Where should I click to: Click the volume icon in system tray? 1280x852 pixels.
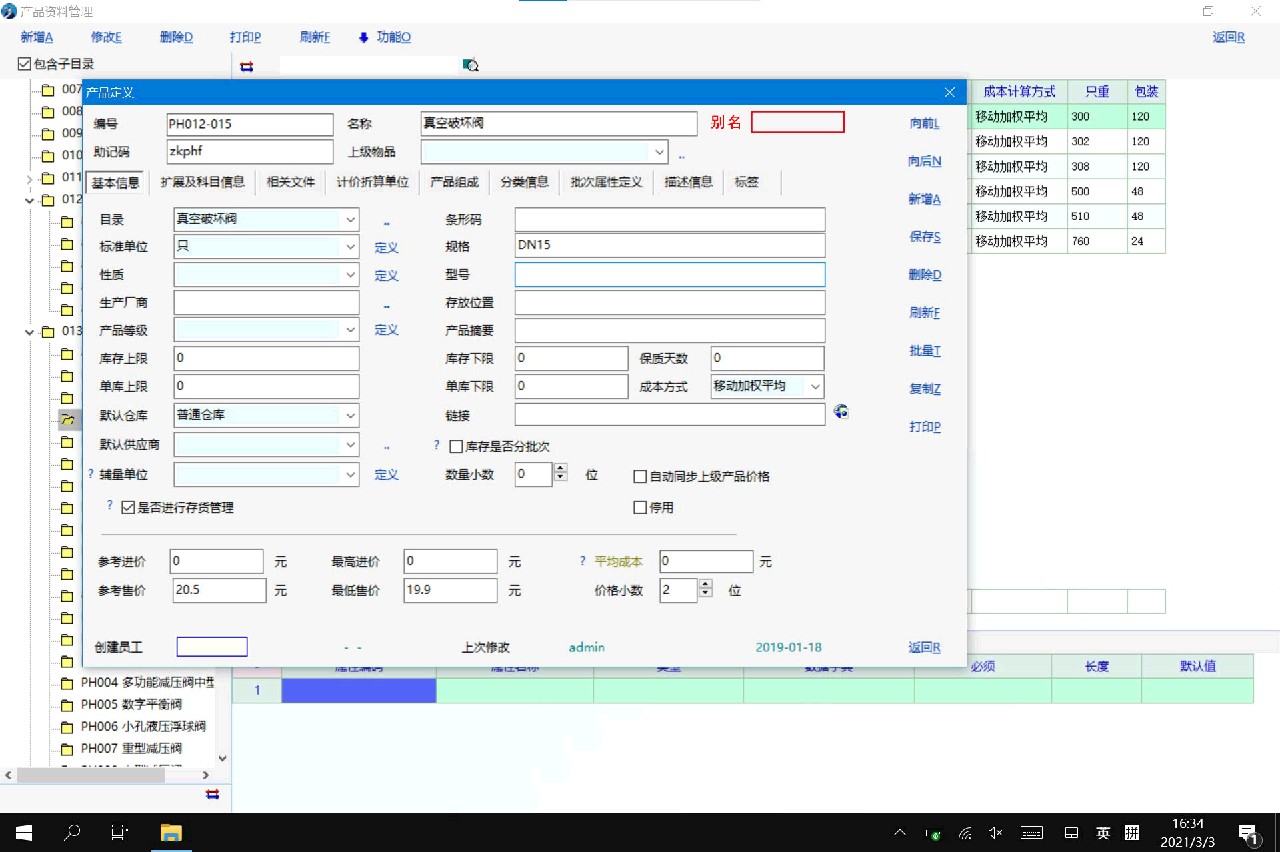(995, 832)
